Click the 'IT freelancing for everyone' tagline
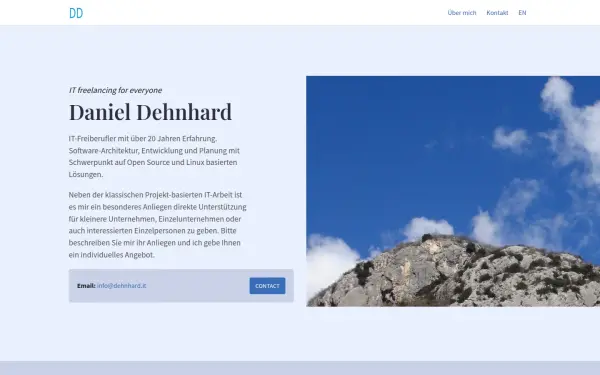The height and width of the screenshot is (375, 600). pyautogui.click(x=116, y=90)
